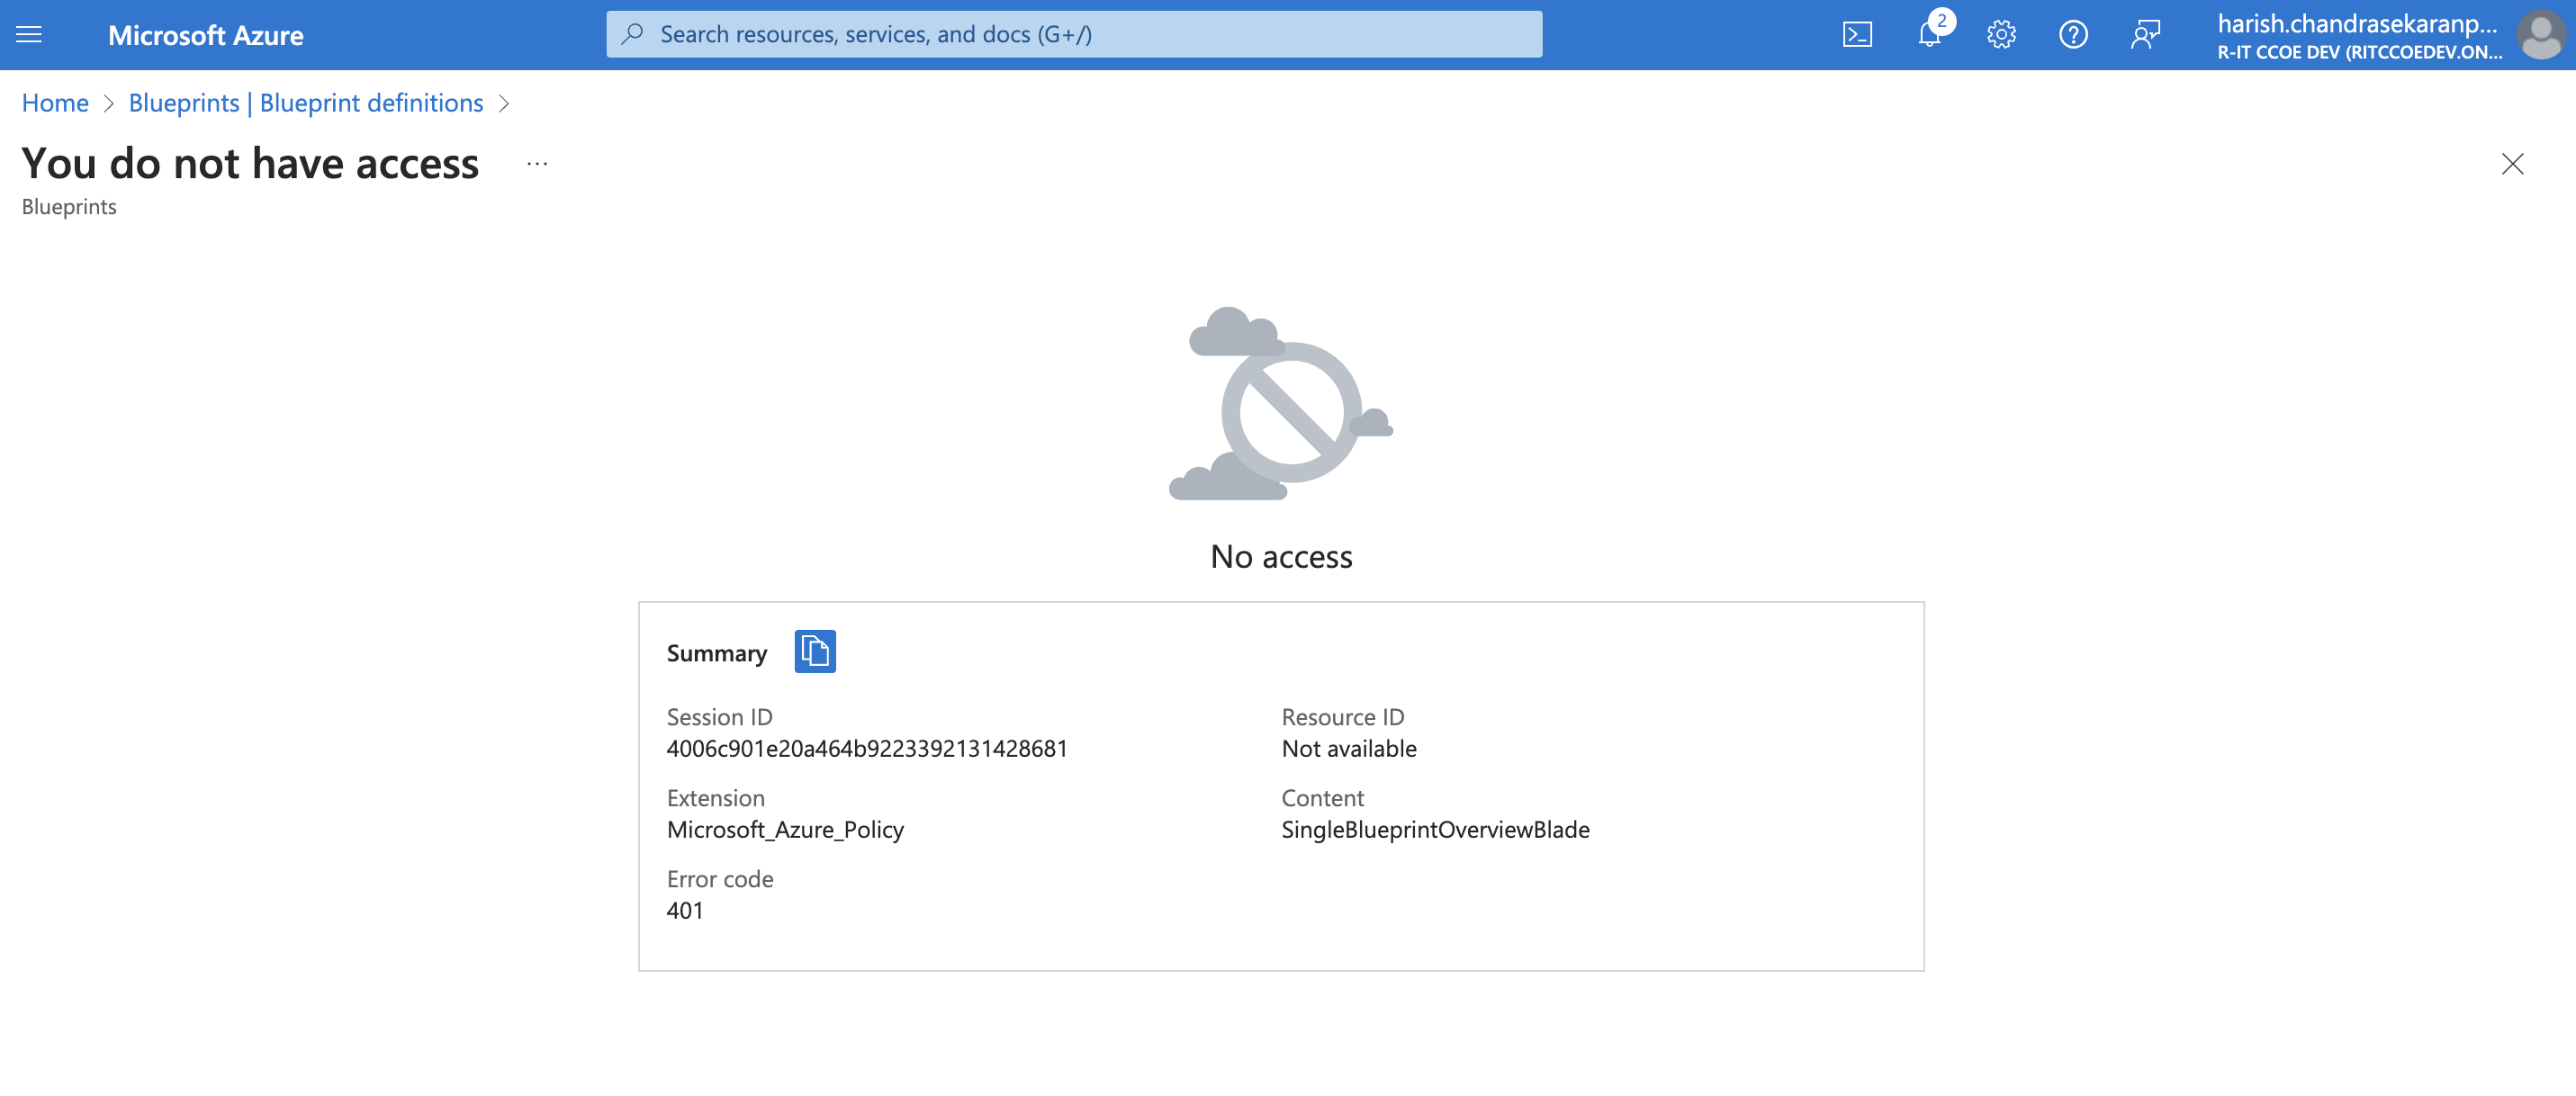Select the Not available resource ID value
The width and height of the screenshot is (2576, 1096).
[1349, 749]
